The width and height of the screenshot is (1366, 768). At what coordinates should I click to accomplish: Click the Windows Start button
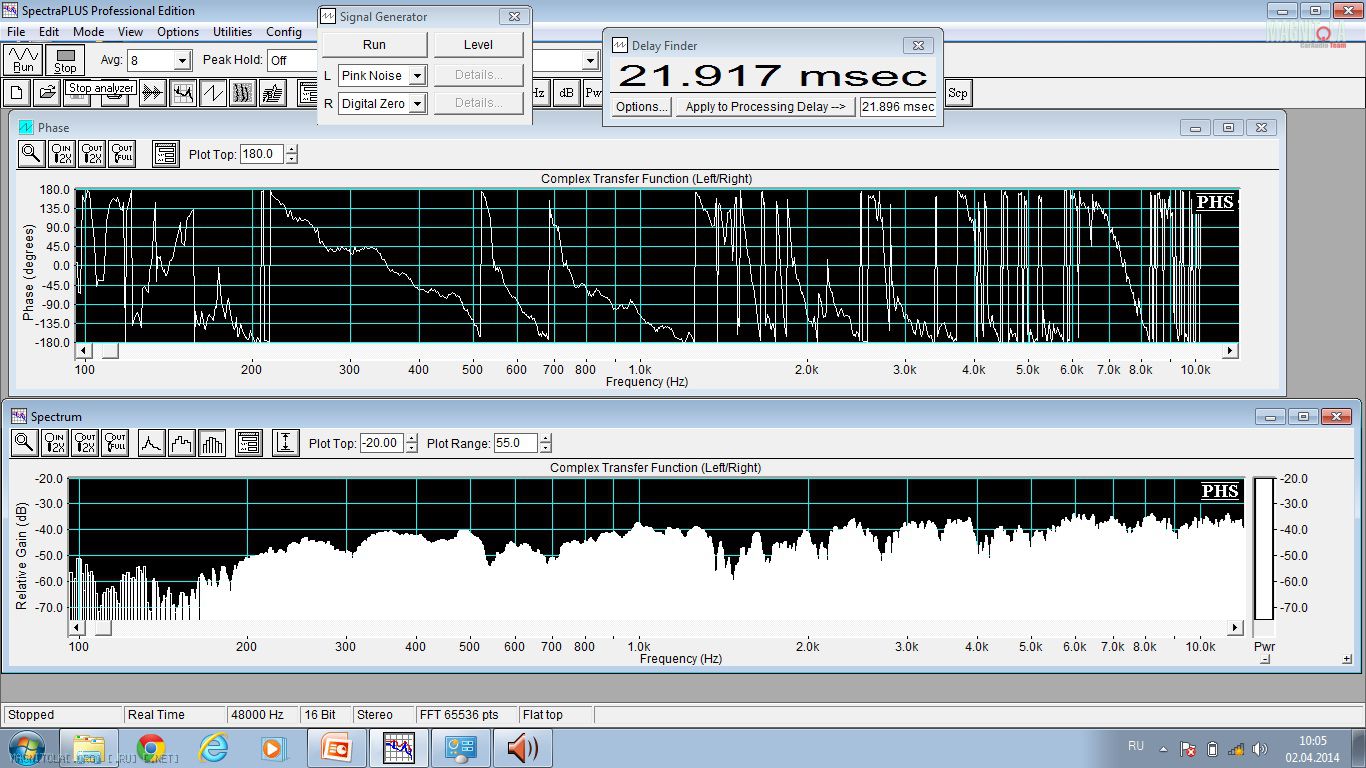[x=26, y=748]
